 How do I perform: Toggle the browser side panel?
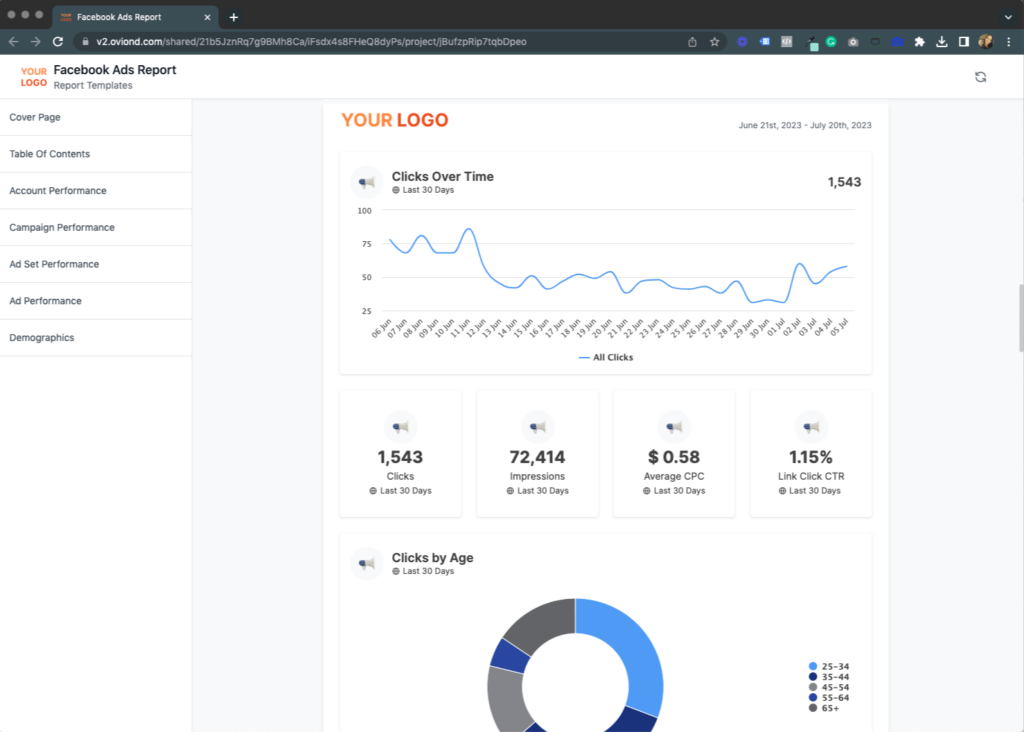[964, 42]
